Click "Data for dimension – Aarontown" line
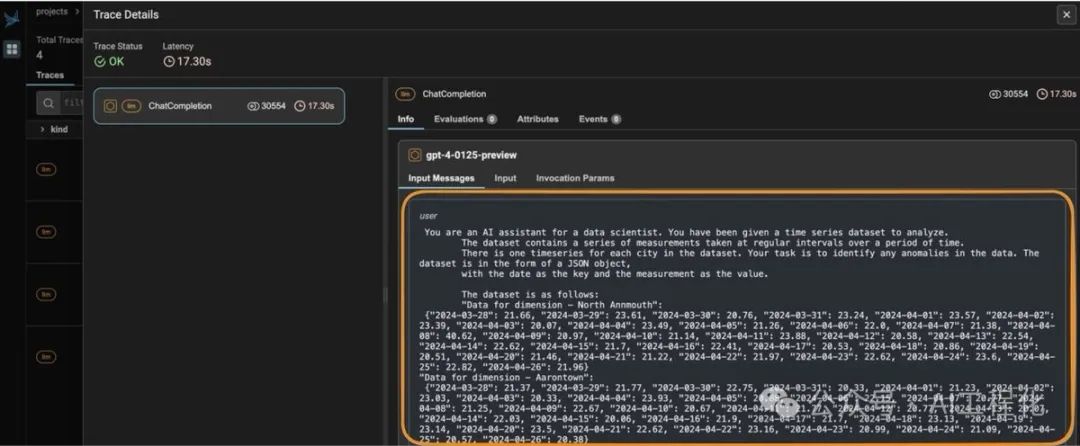 [505, 378]
